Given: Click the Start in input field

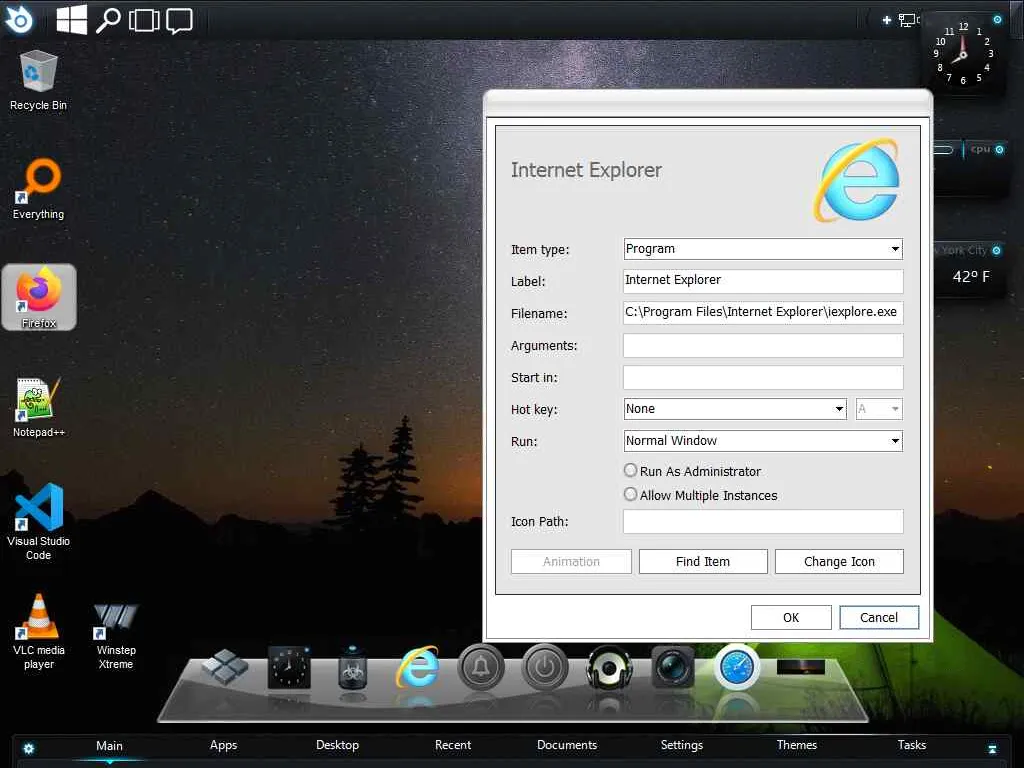Looking at the screenshot, I should (x=763, y=377).
